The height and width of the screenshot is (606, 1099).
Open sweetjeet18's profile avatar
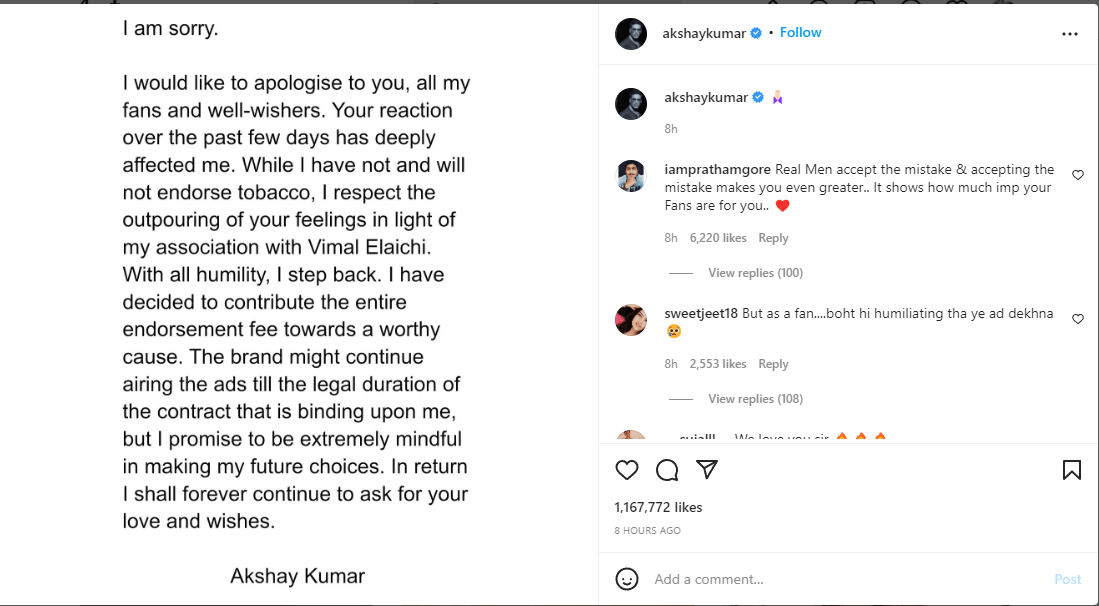click(631, 320)
